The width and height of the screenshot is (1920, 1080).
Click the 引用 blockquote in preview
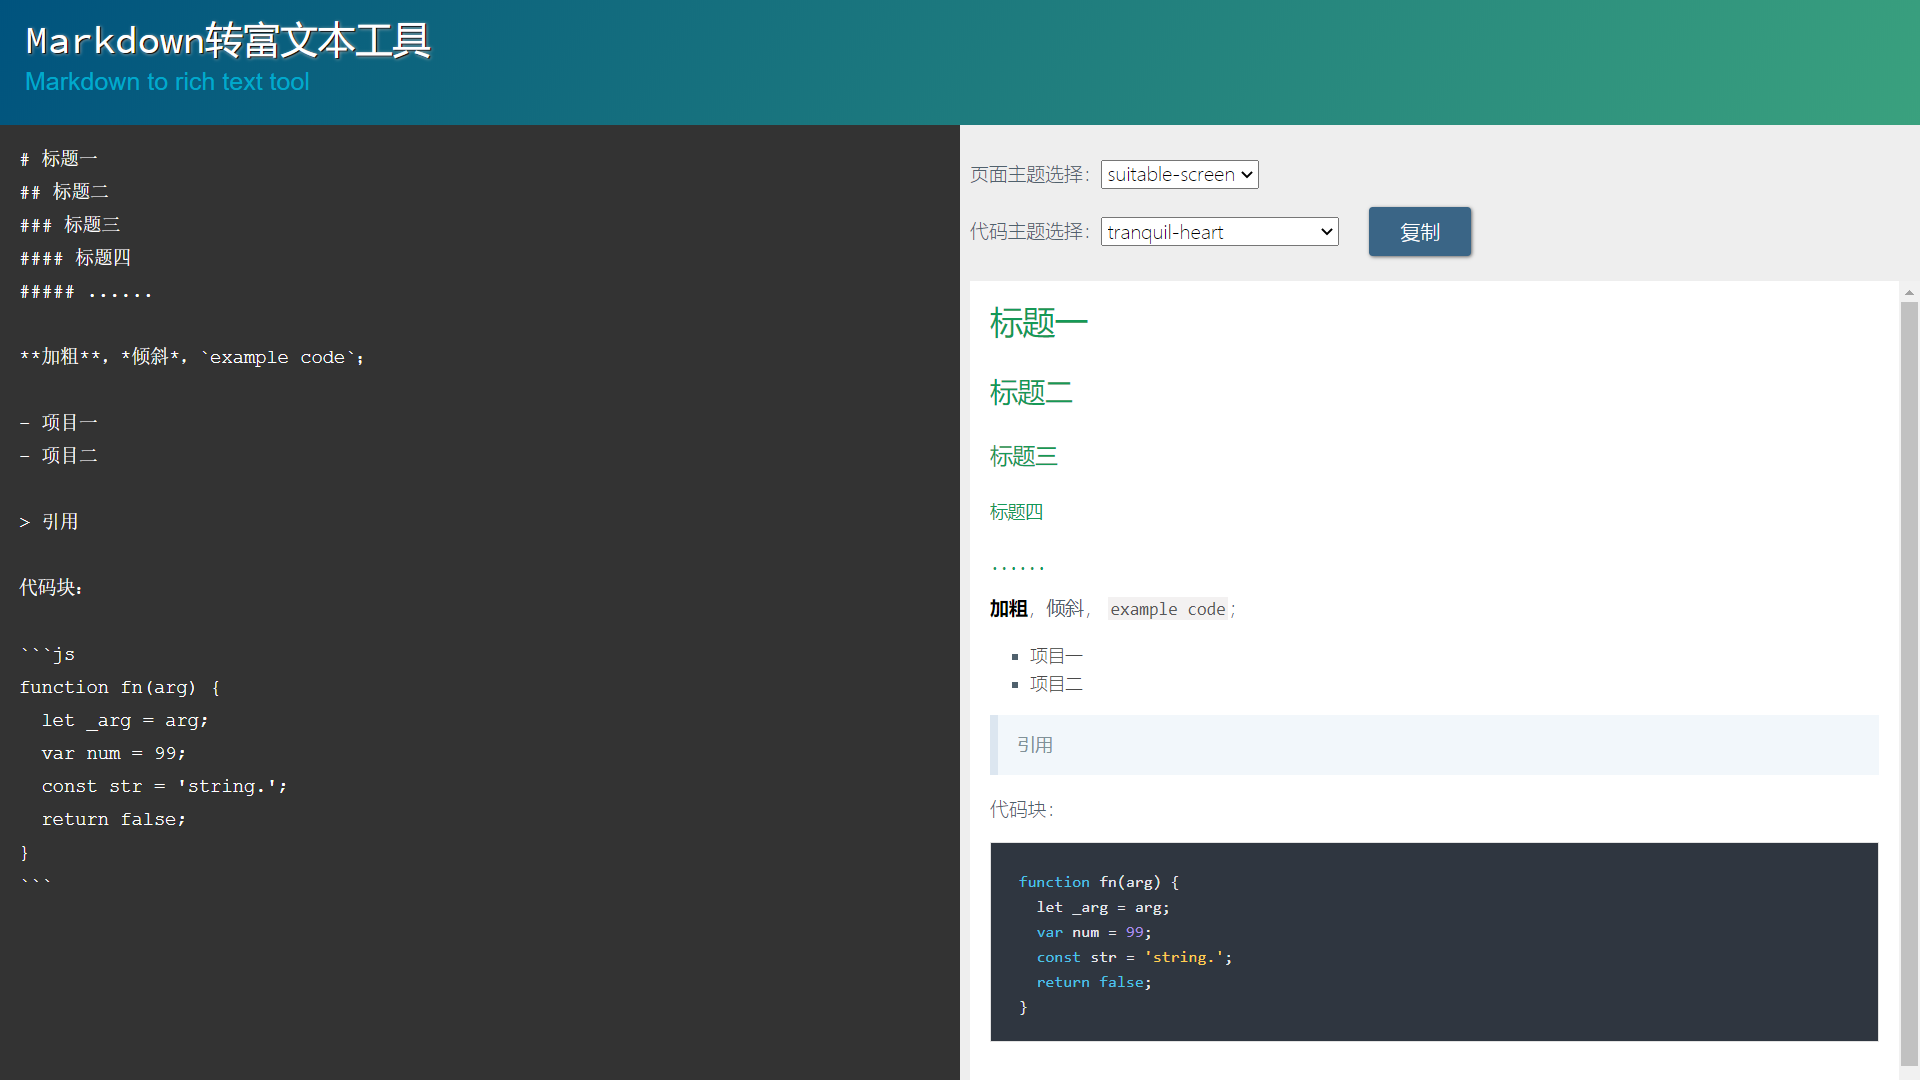pyautogui.click(x=1035, y=745)
